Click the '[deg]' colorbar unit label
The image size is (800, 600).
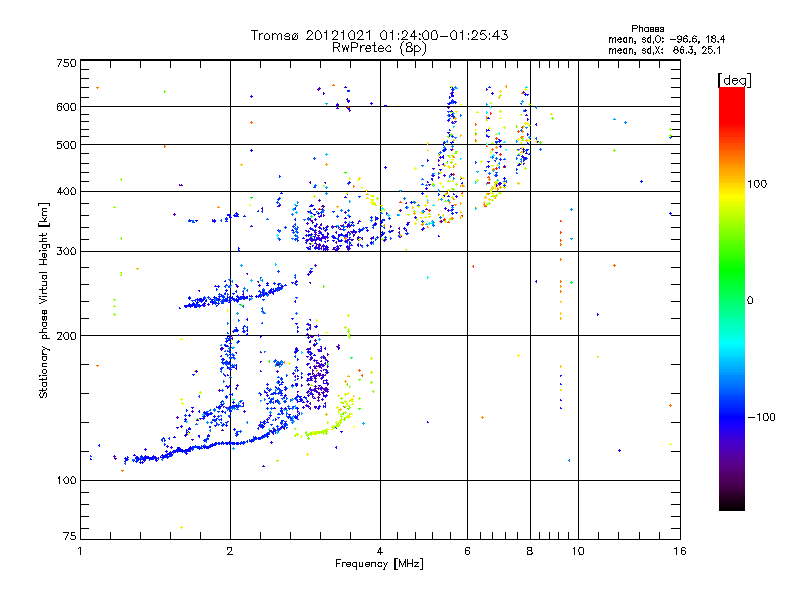[734, 80]
